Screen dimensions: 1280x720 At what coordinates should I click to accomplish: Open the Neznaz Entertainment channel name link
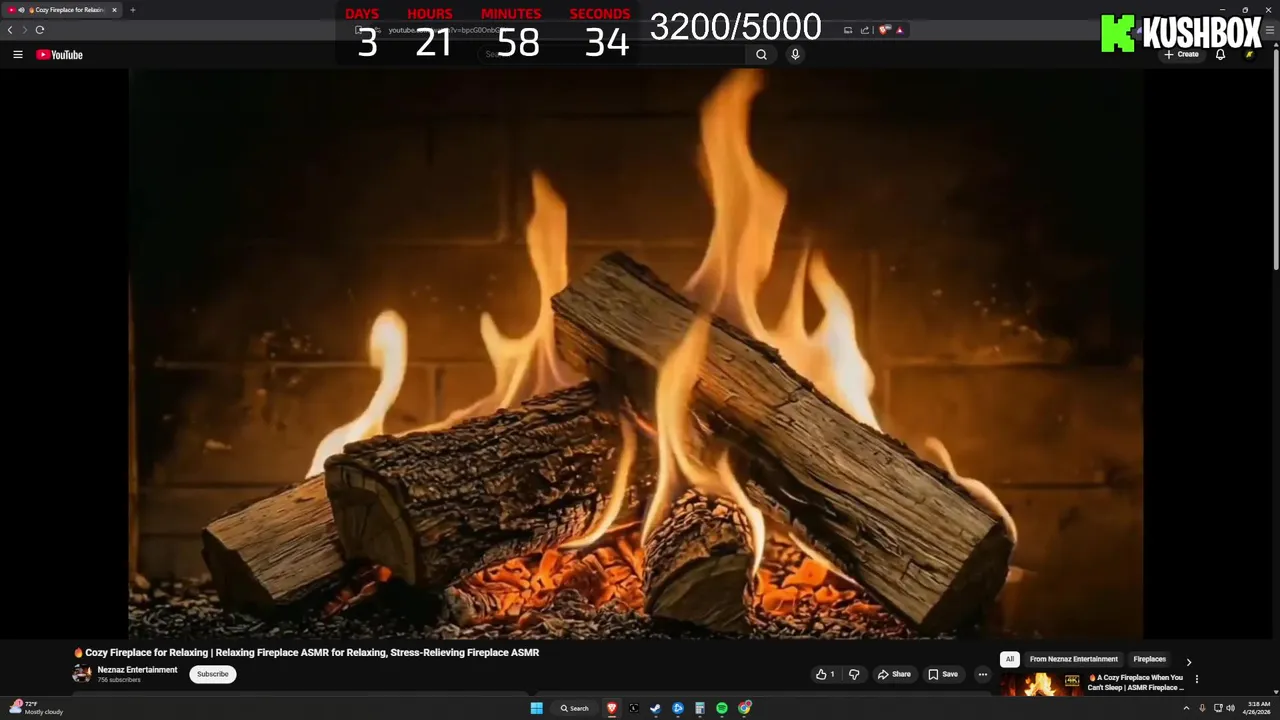click(137, 670)
